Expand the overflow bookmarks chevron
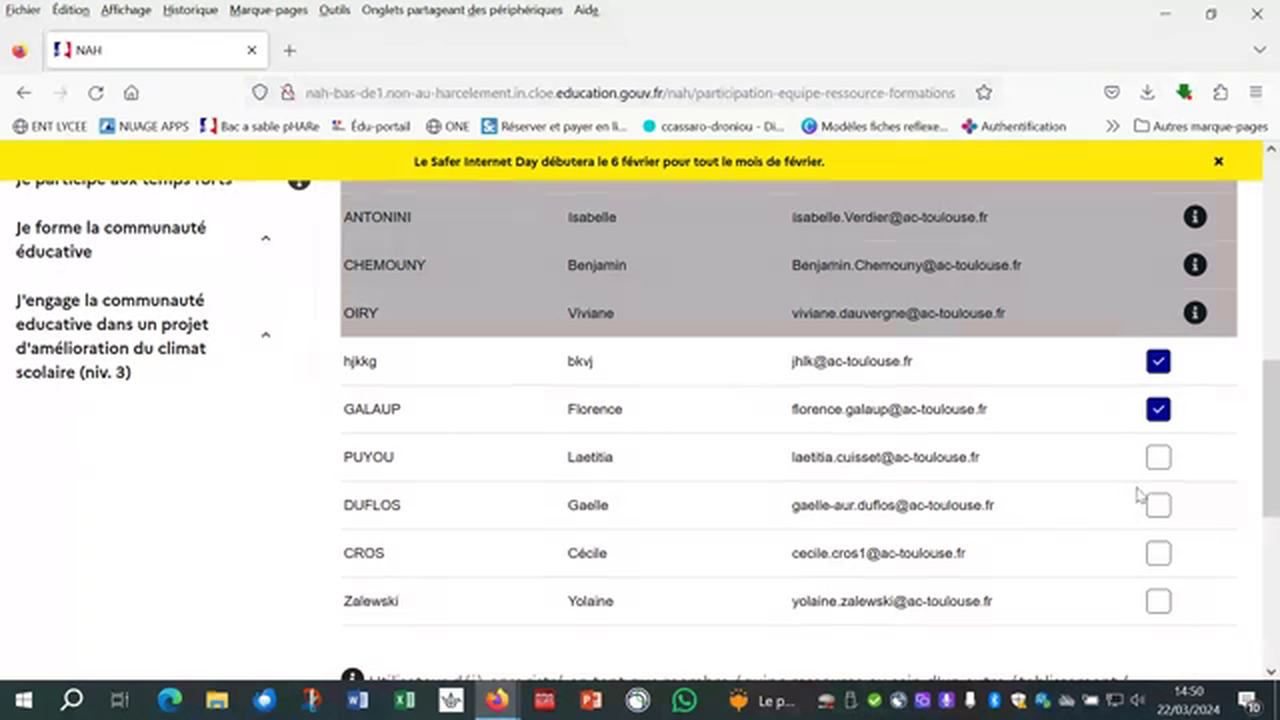Viewport: 1280px width, 720px height. point(1112,126)
